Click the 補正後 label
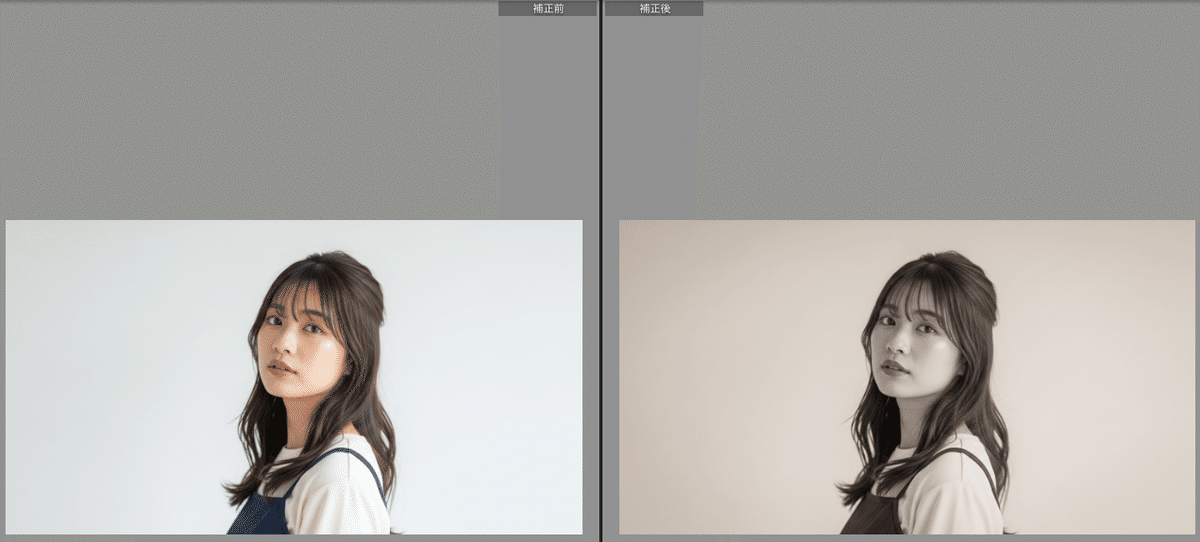This screenshot has width=1200, height=542. click(653, 8)
